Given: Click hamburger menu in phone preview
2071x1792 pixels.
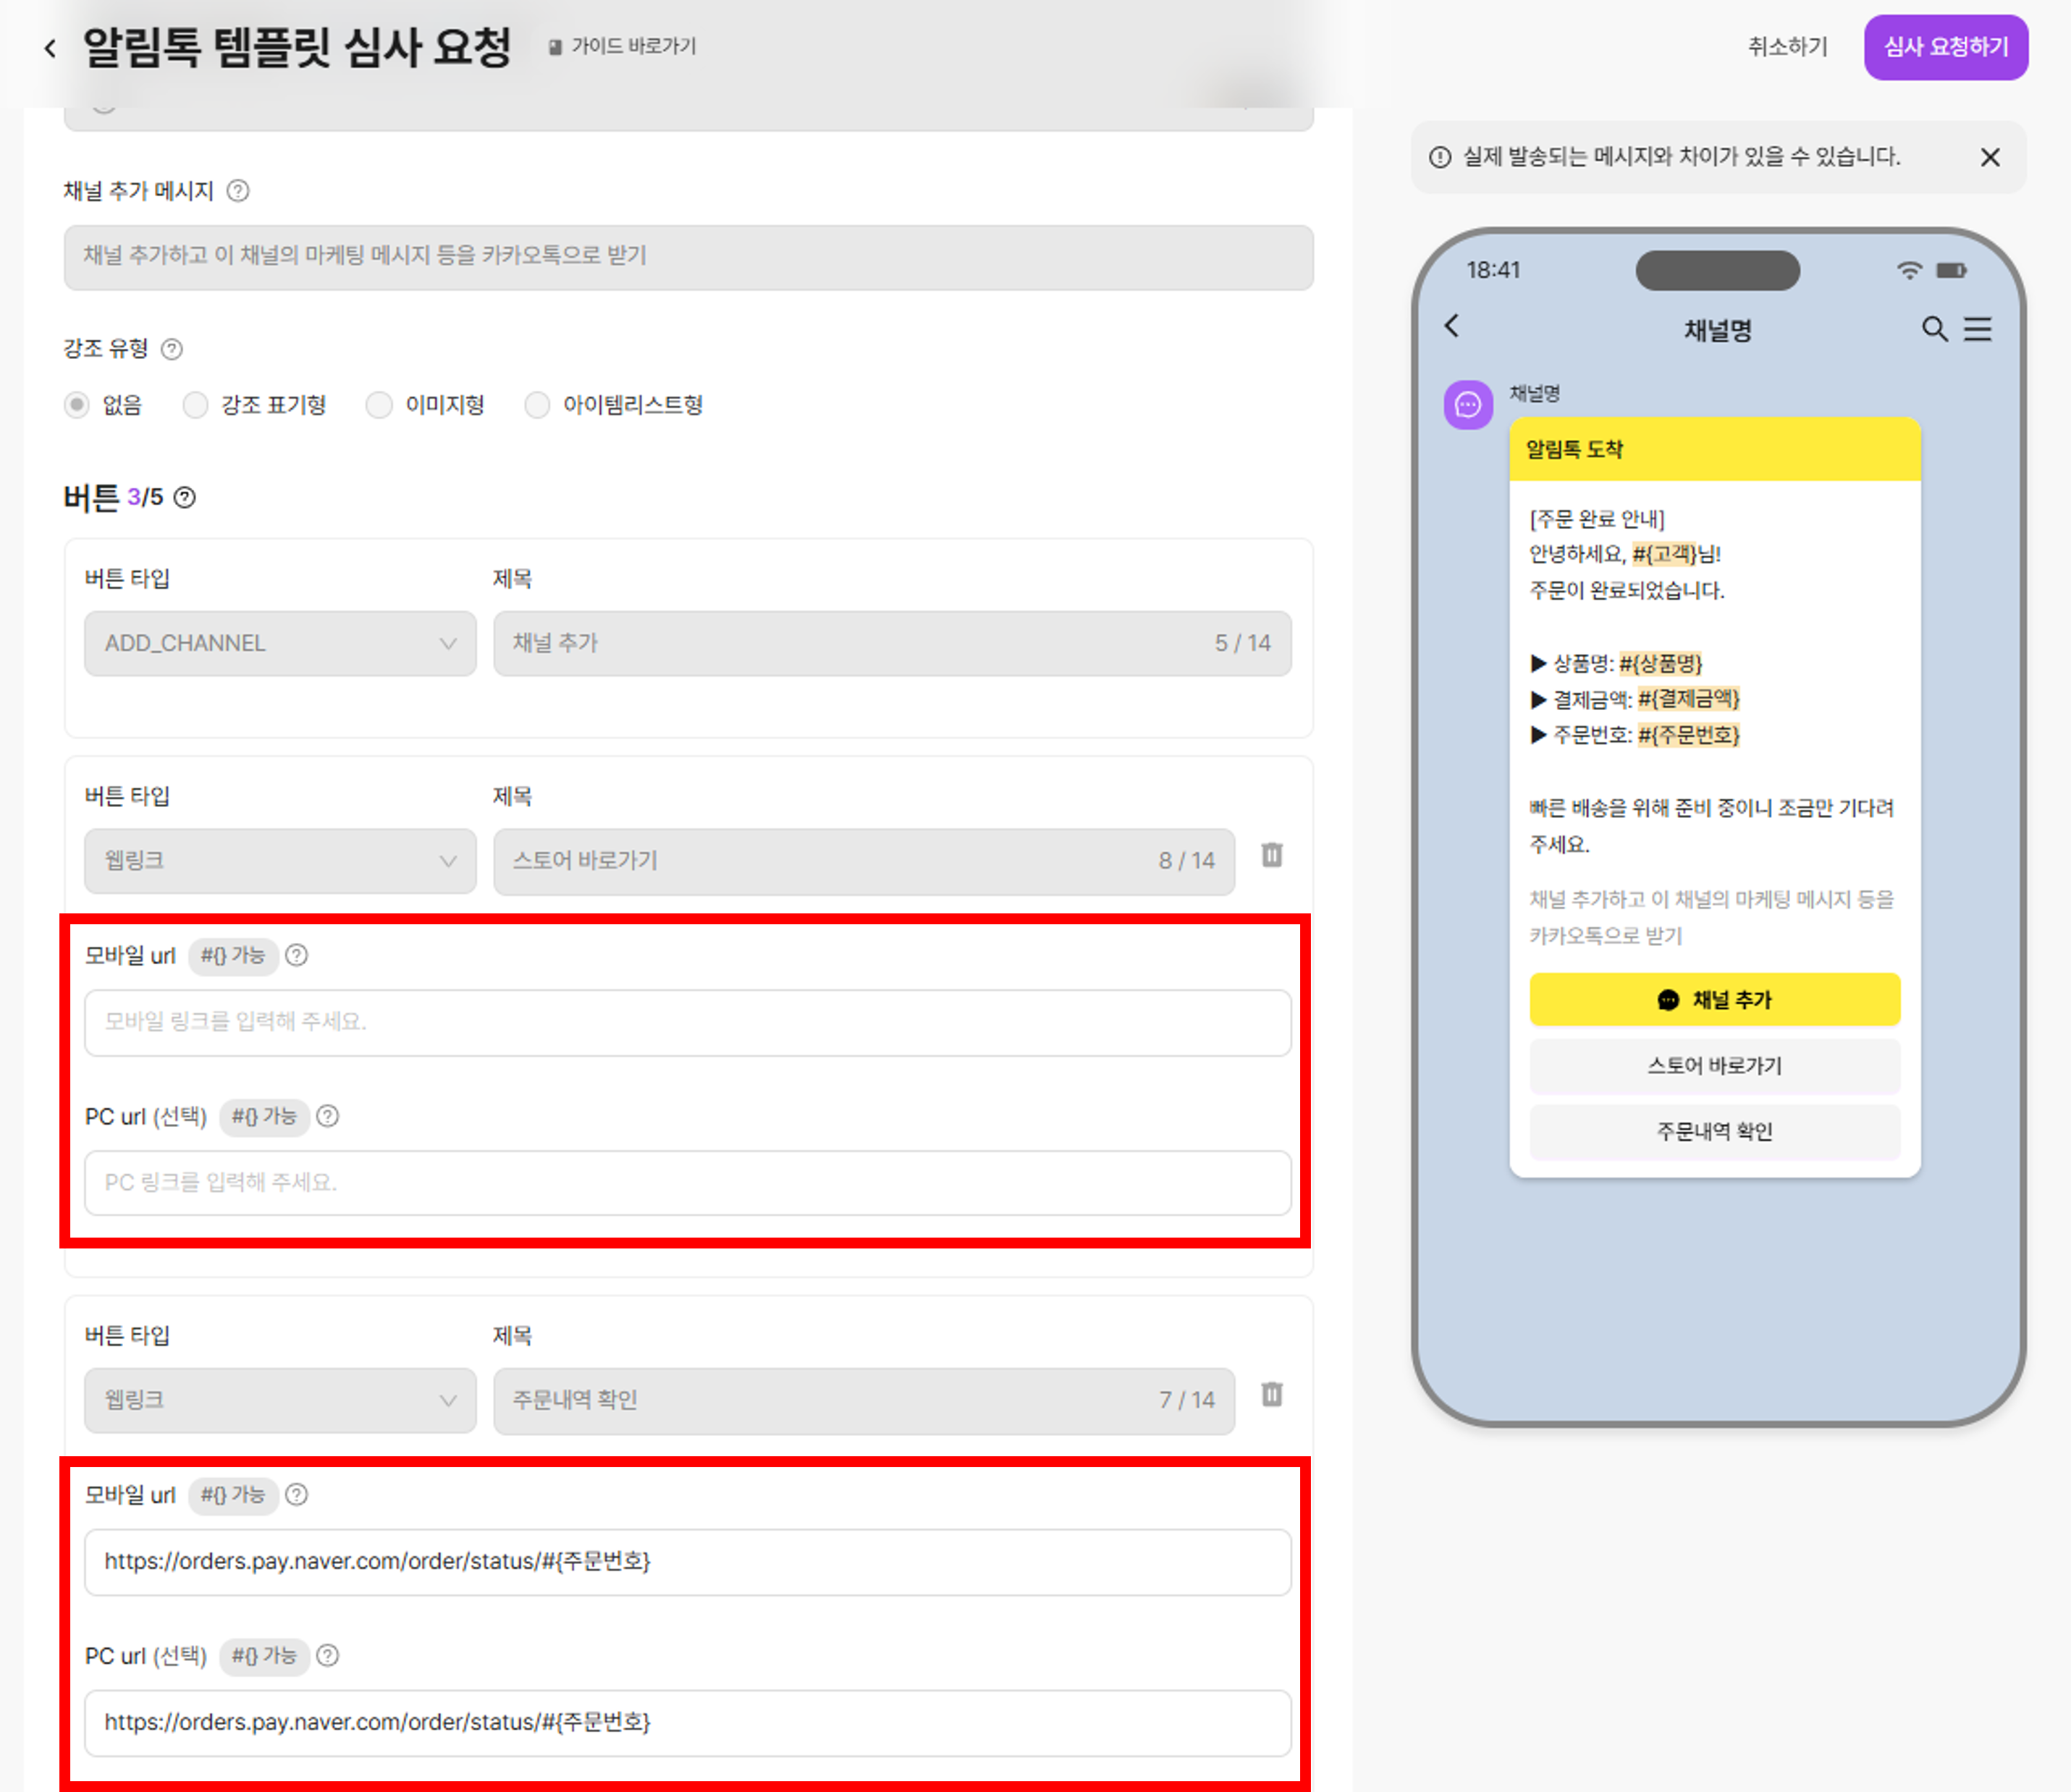Looking at the screenshot, I should coord(1977,329).
